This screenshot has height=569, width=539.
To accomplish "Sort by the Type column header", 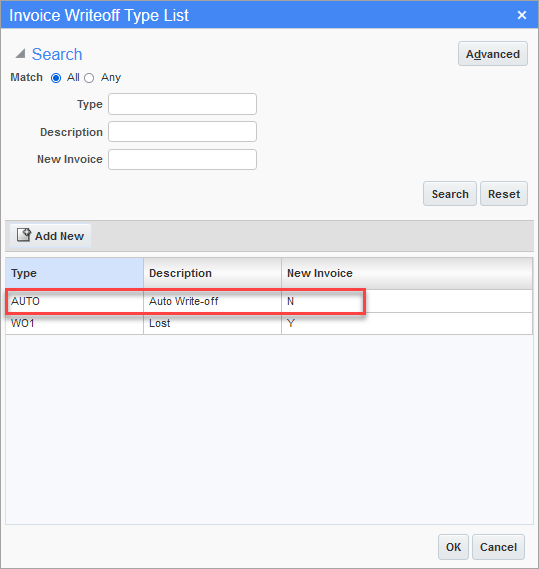I will click(x=74, y=273).
